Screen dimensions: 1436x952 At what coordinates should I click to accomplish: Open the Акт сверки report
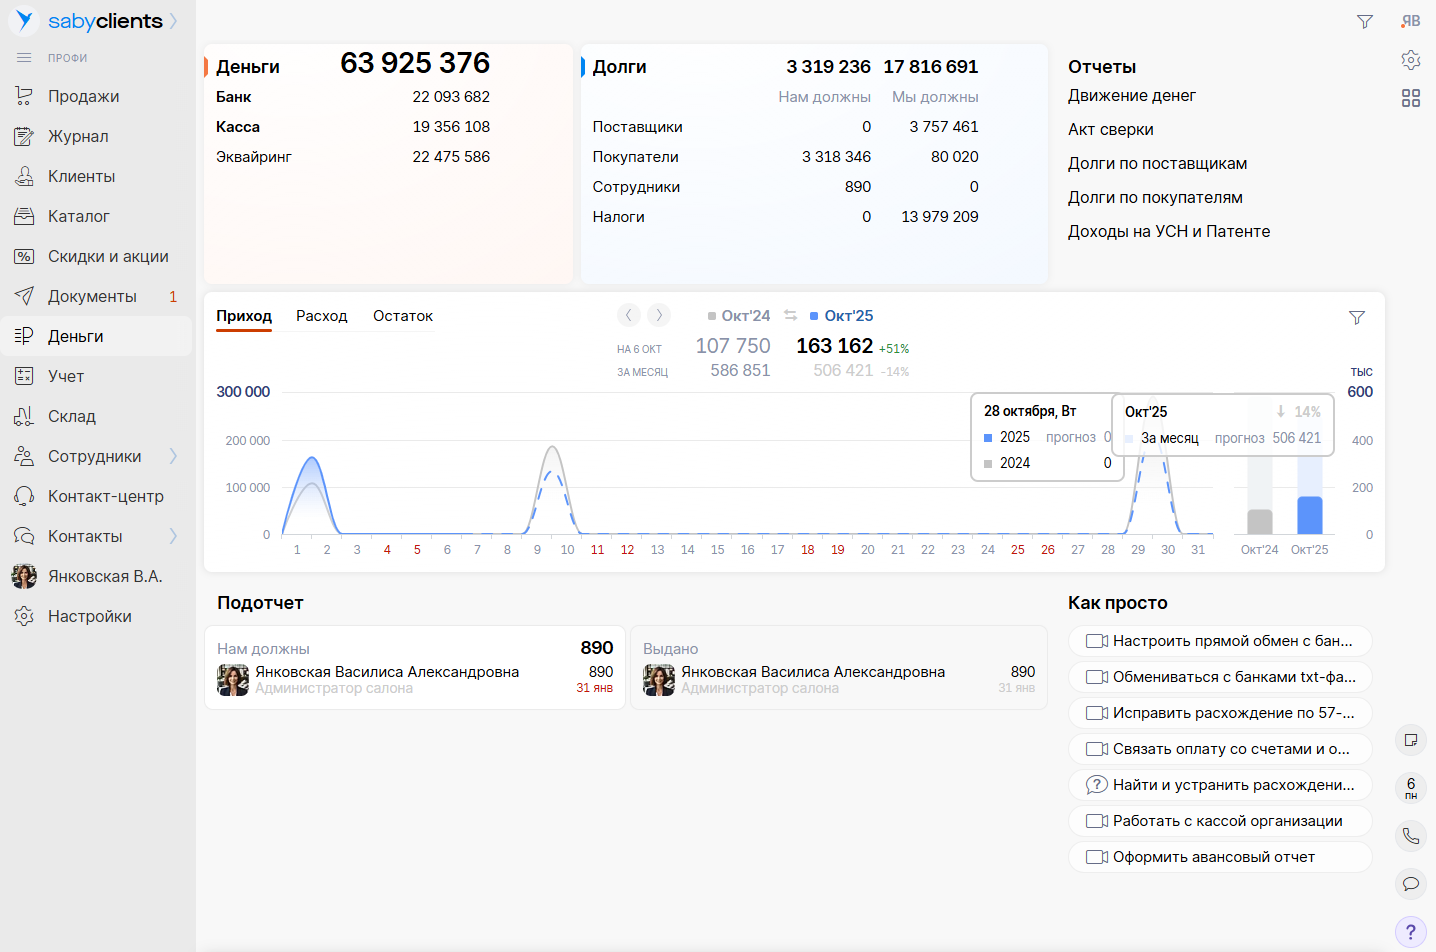point(1110,130)
